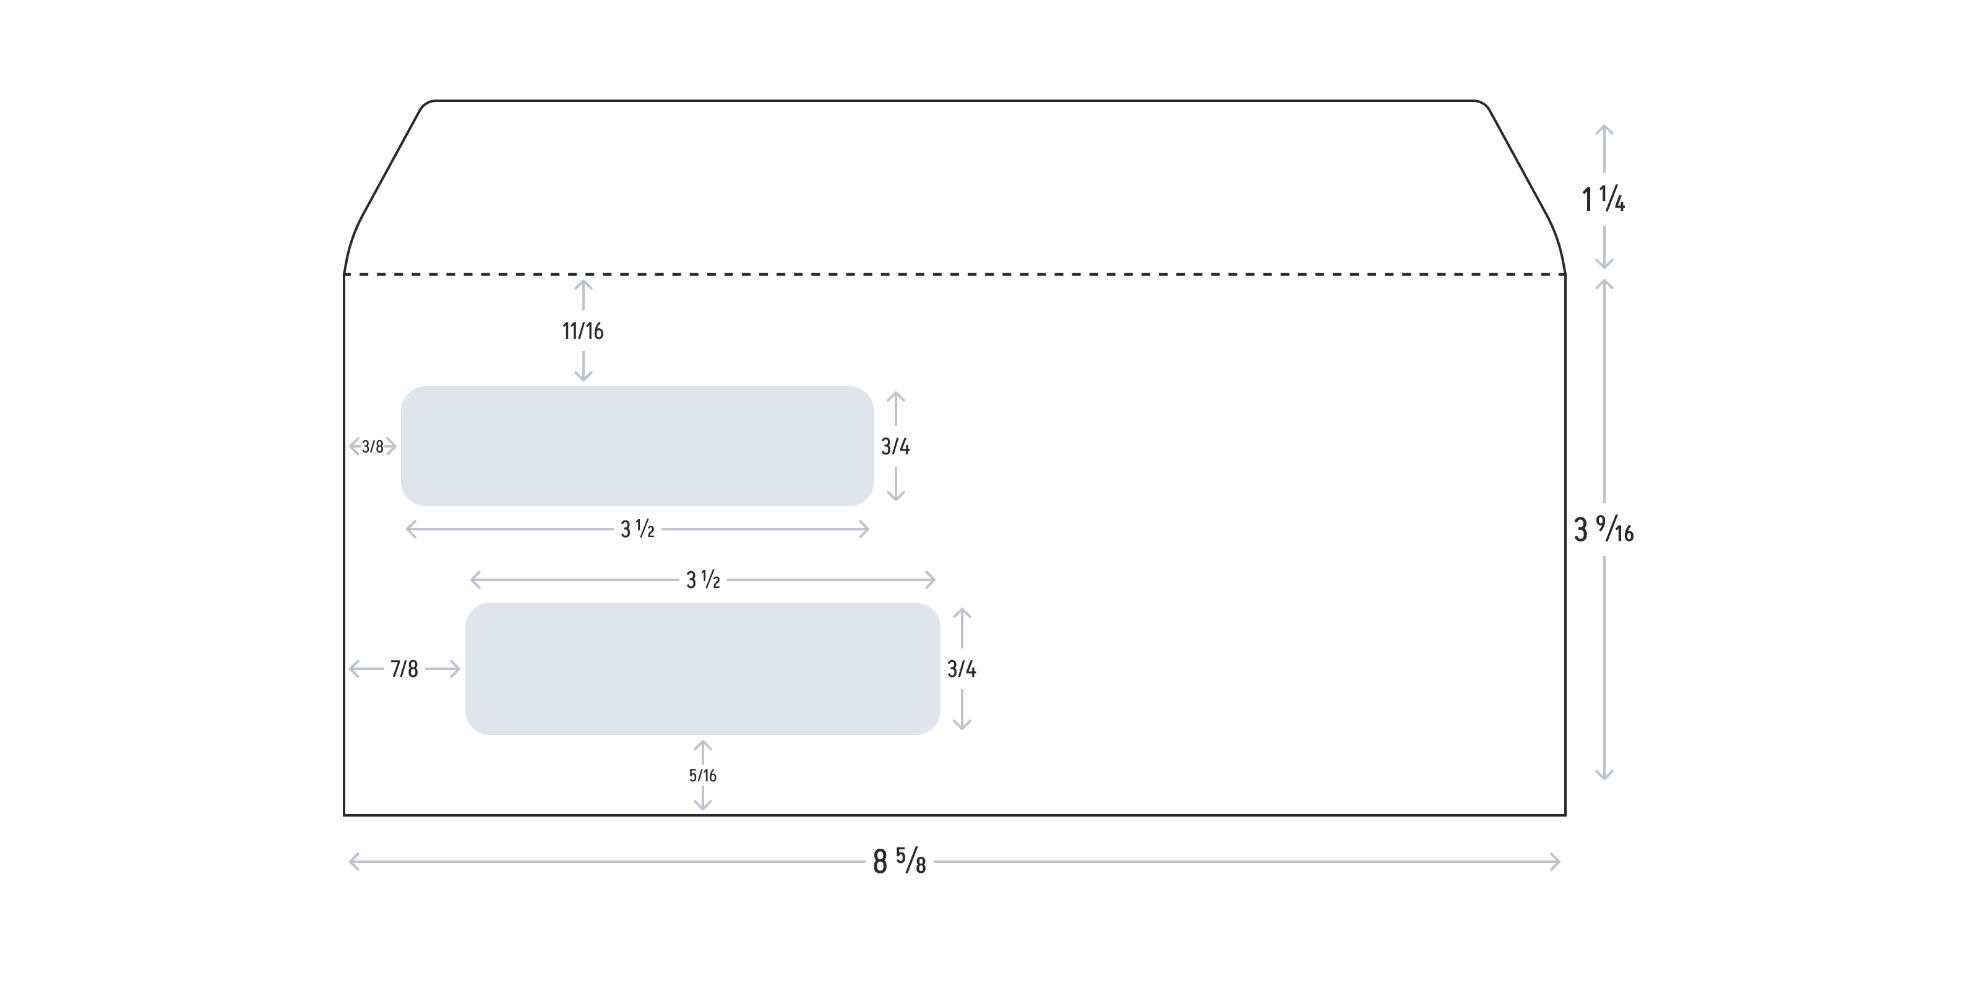This screenshot has height=989, width=1980.
Task: Click the left arrowhead of the 8 5/8 dimension
Action: click(353, 862)
